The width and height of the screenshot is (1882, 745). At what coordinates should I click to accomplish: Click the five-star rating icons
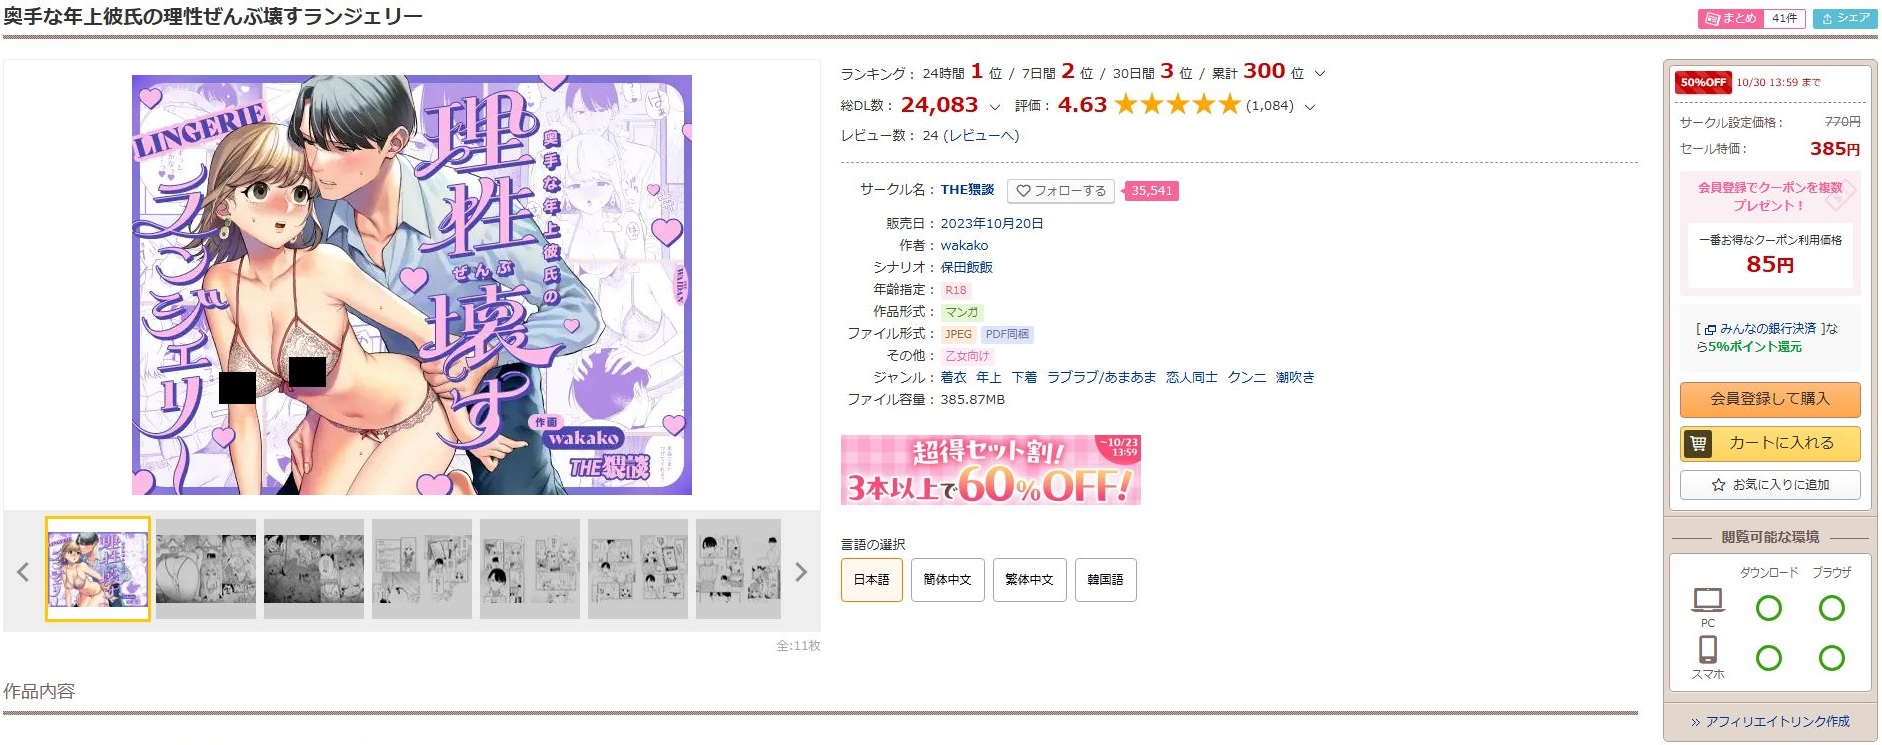tap(1177, 104)
